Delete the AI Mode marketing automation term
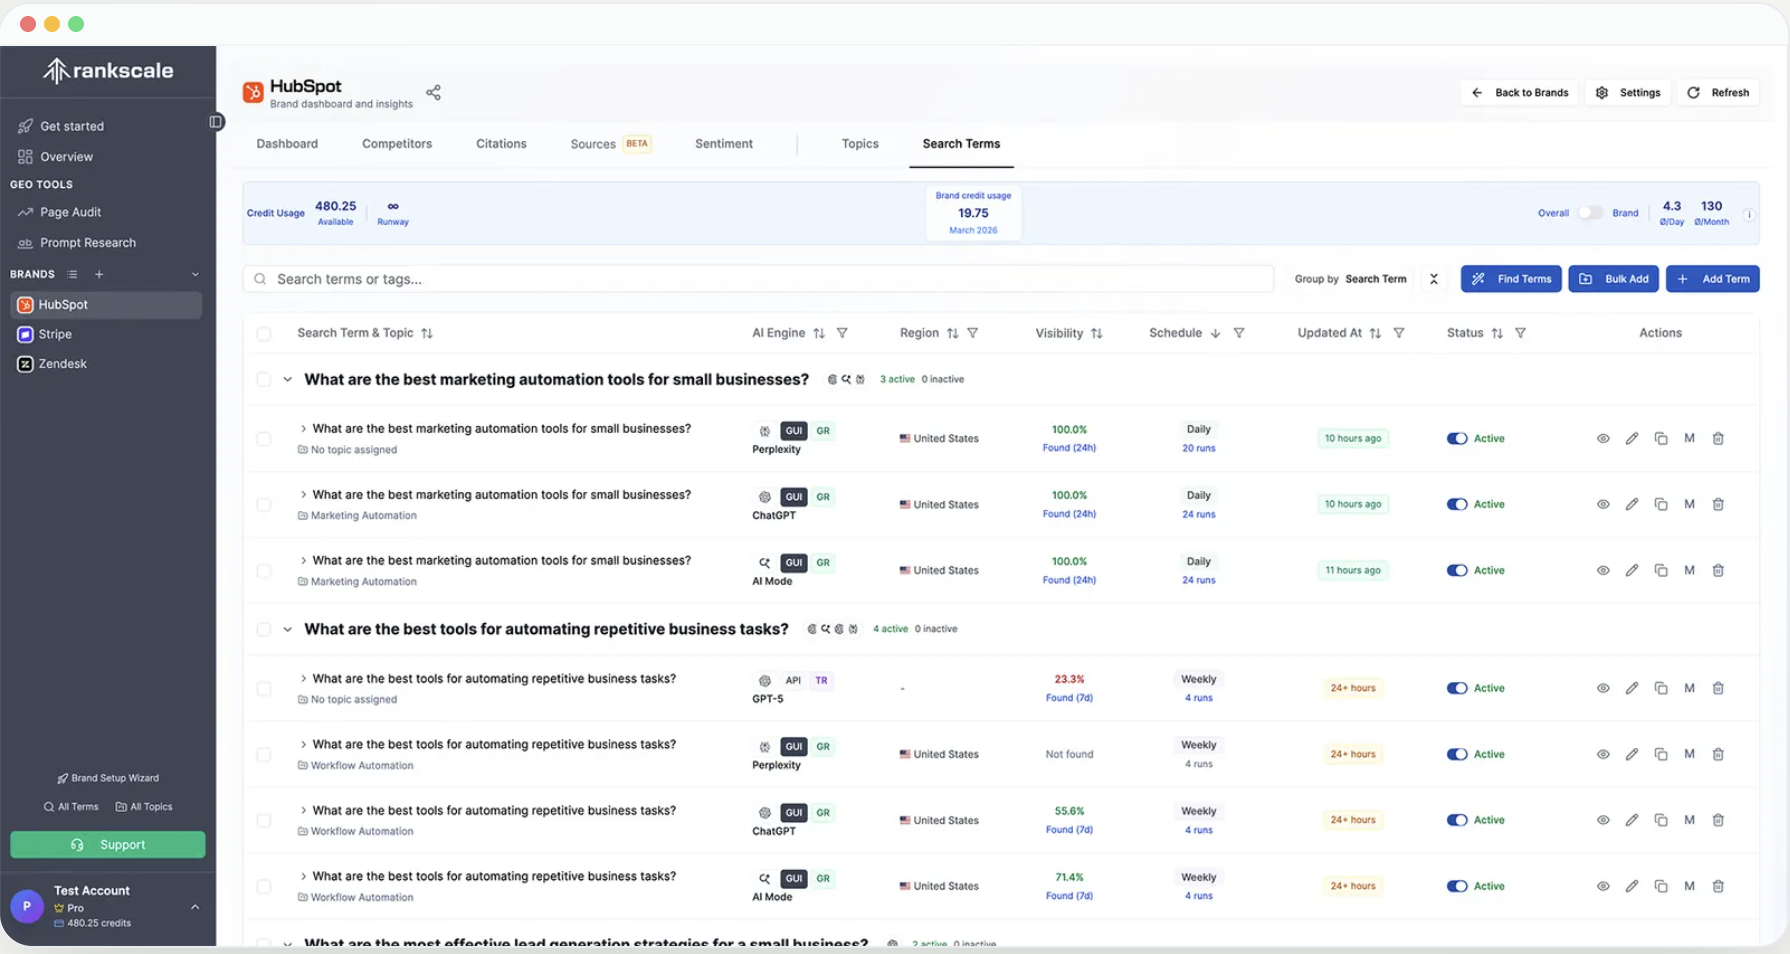The height and width of the screenshot is (954, 1790). click(x=1718, y=571)
